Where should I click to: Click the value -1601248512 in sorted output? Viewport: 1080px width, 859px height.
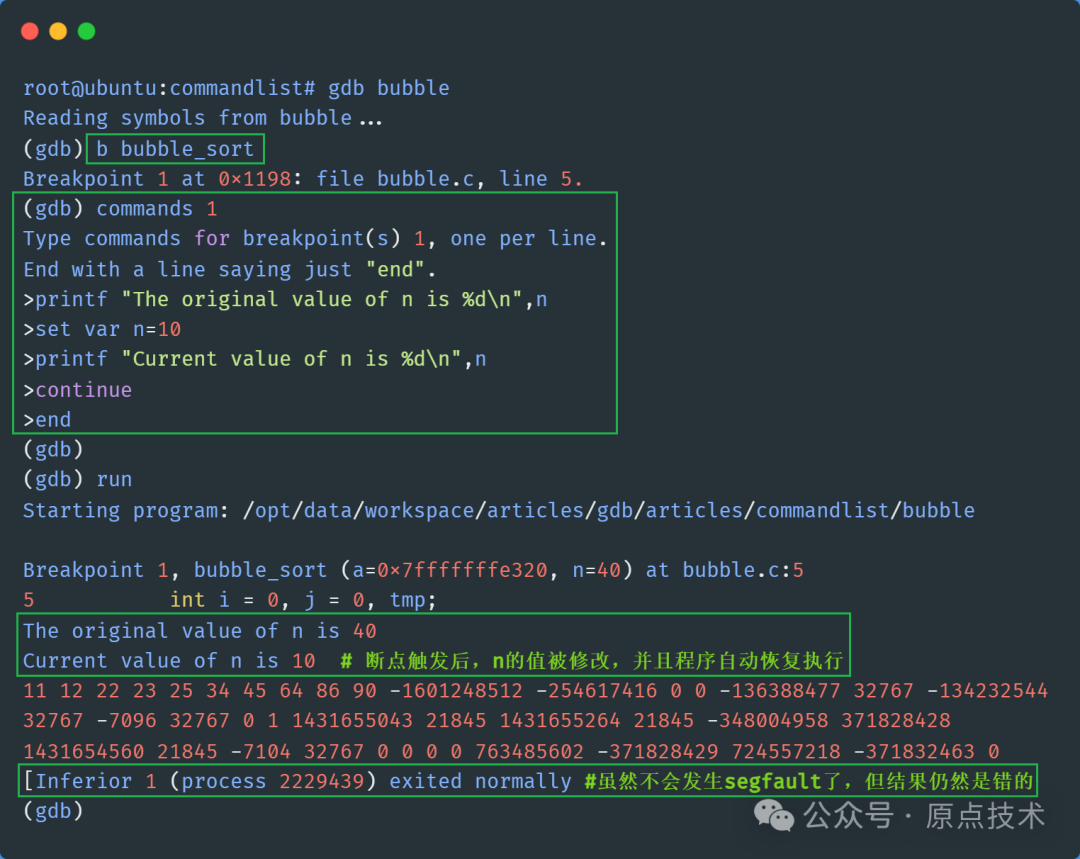point(455,691)
